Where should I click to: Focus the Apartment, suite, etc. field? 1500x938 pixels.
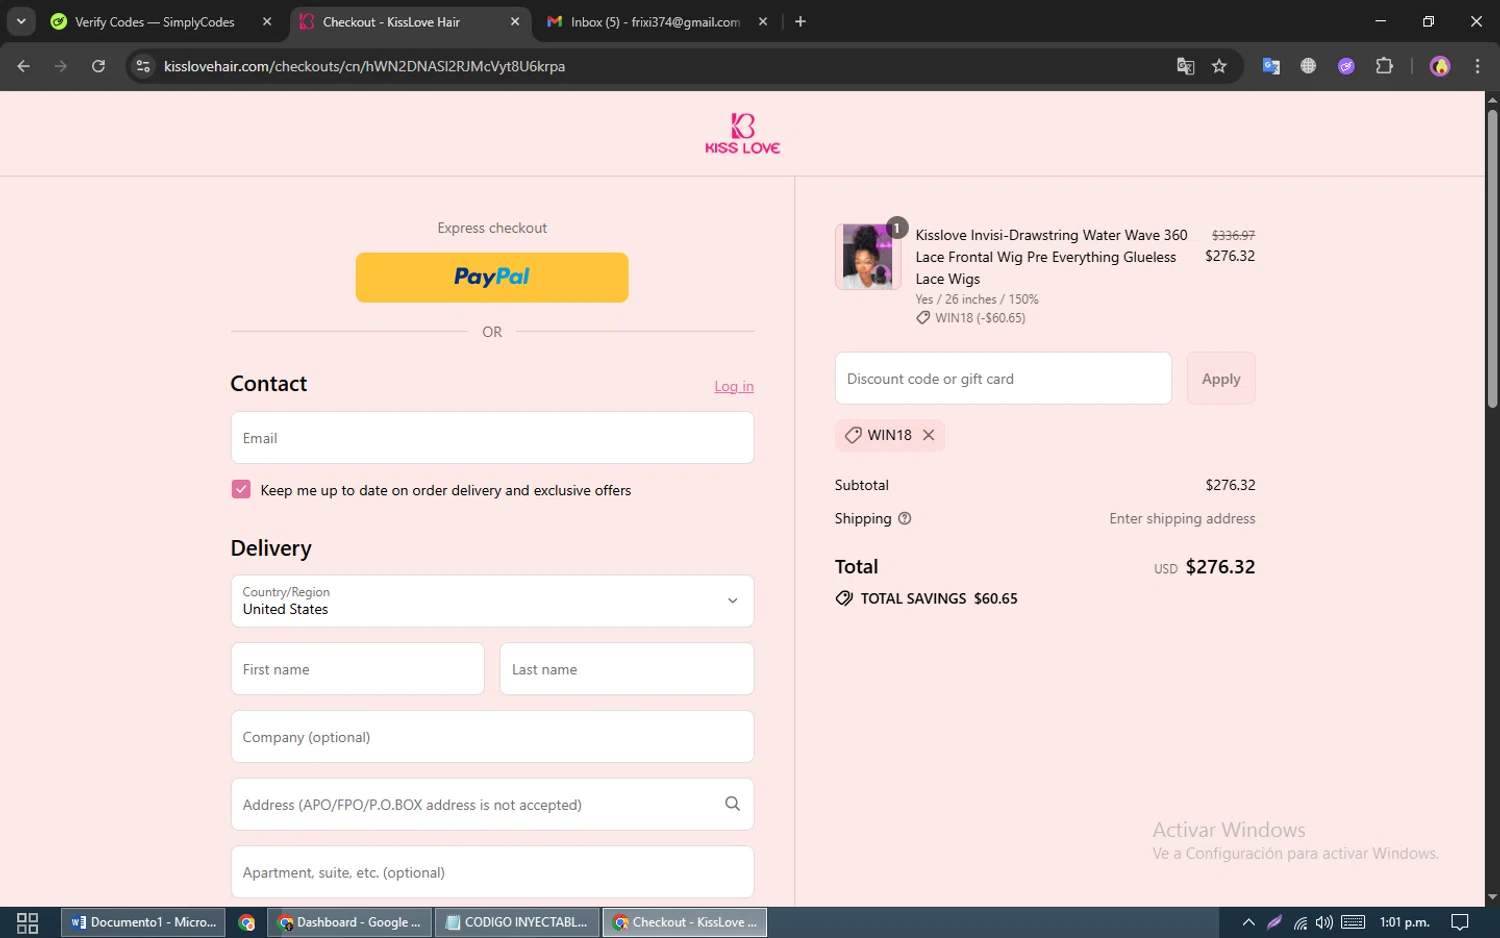point(492,872)
